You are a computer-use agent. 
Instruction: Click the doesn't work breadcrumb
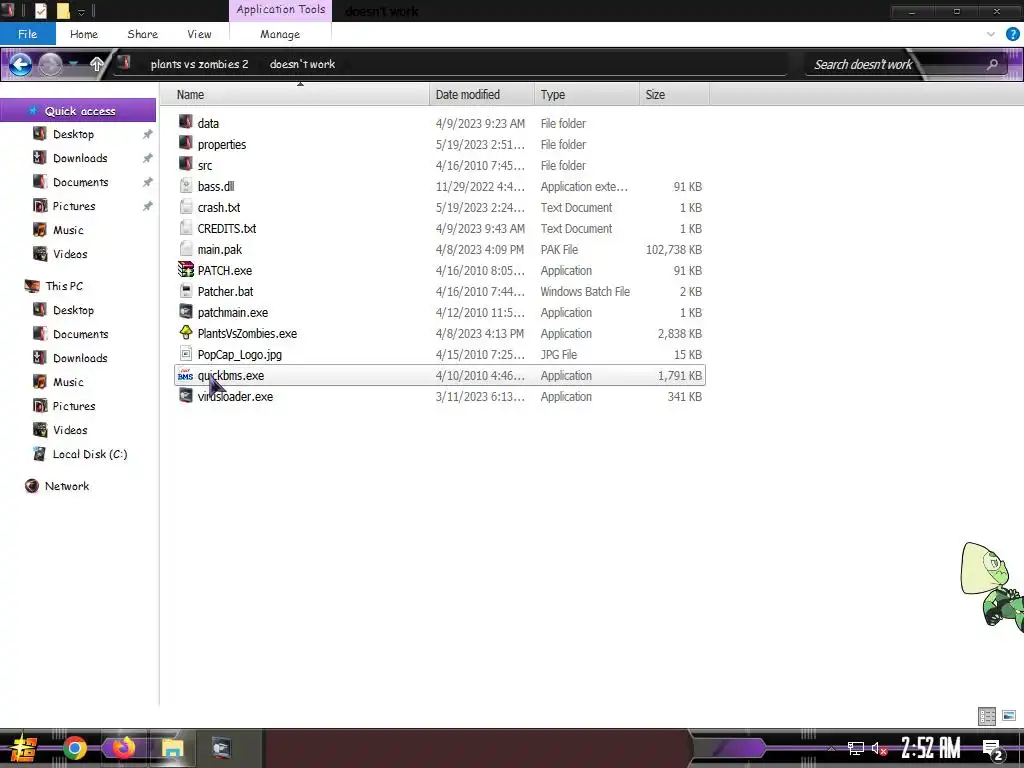click(x=302, y=64)
